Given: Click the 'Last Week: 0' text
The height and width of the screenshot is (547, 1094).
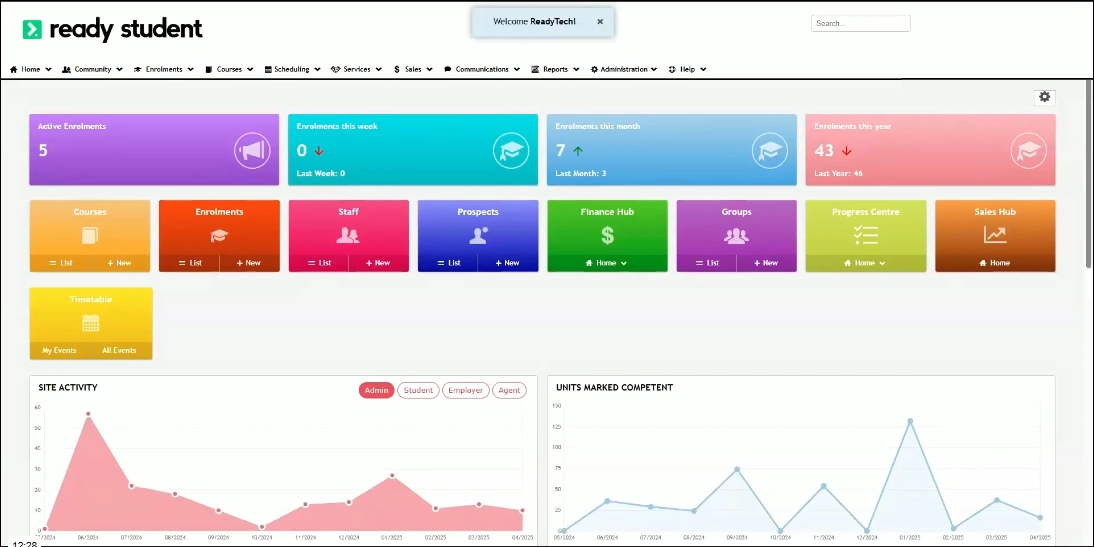Looking at the screenshot, I should click(x=321, y=173).
